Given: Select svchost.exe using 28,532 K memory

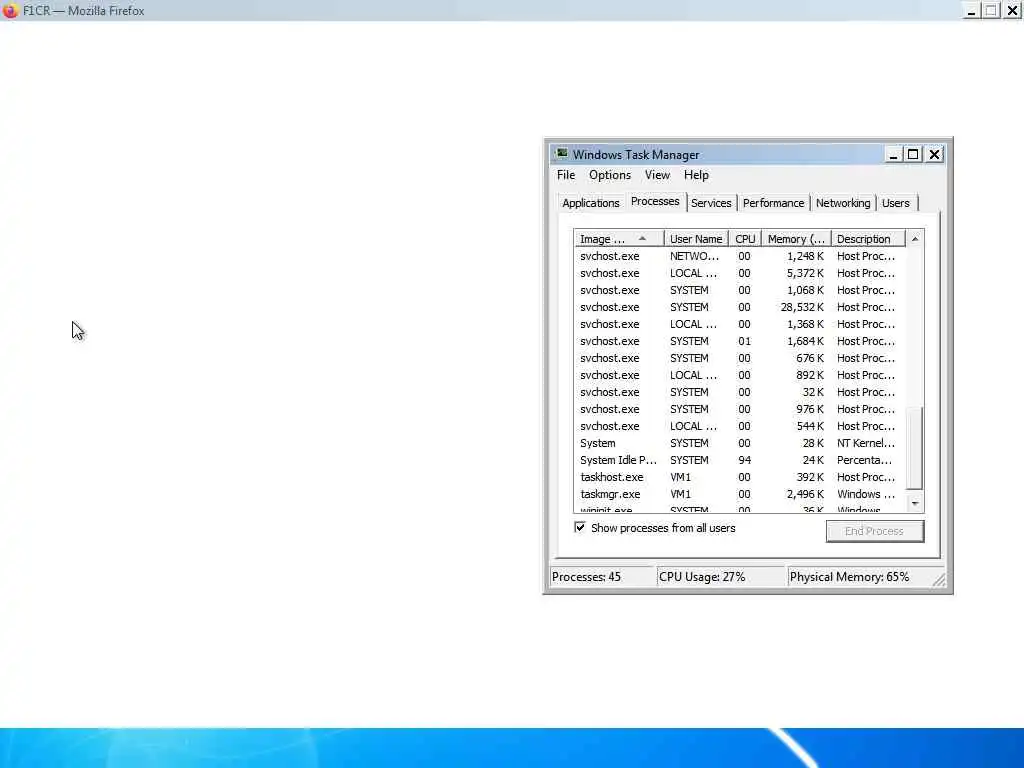Looking at the screenshot, I should [740, 308].
